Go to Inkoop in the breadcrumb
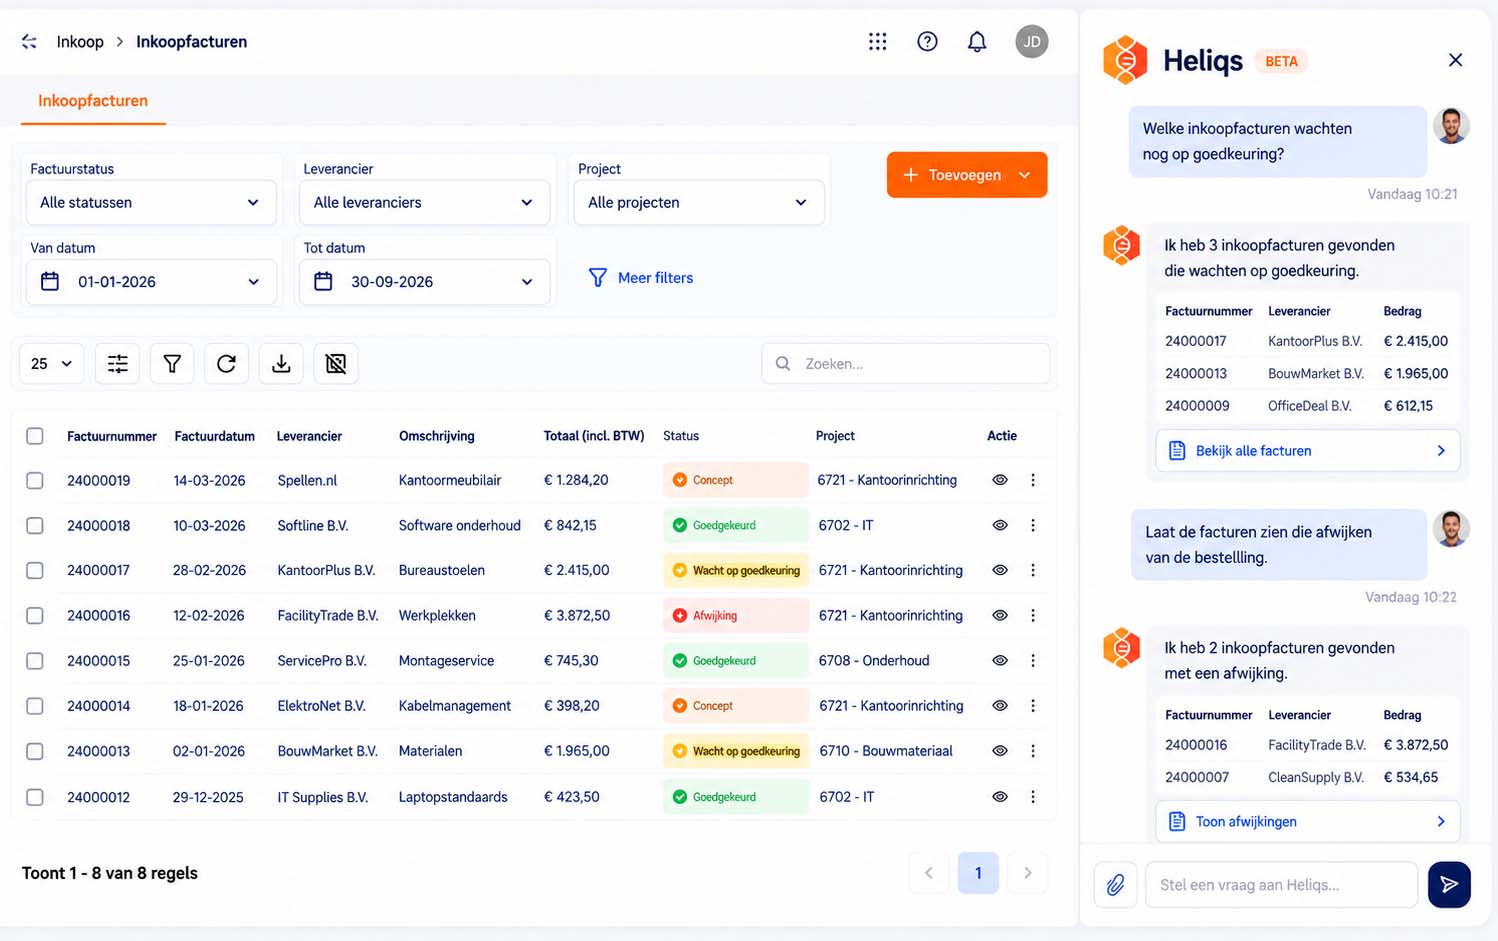Screen dimensions: 1498x941 pos(80,42)
